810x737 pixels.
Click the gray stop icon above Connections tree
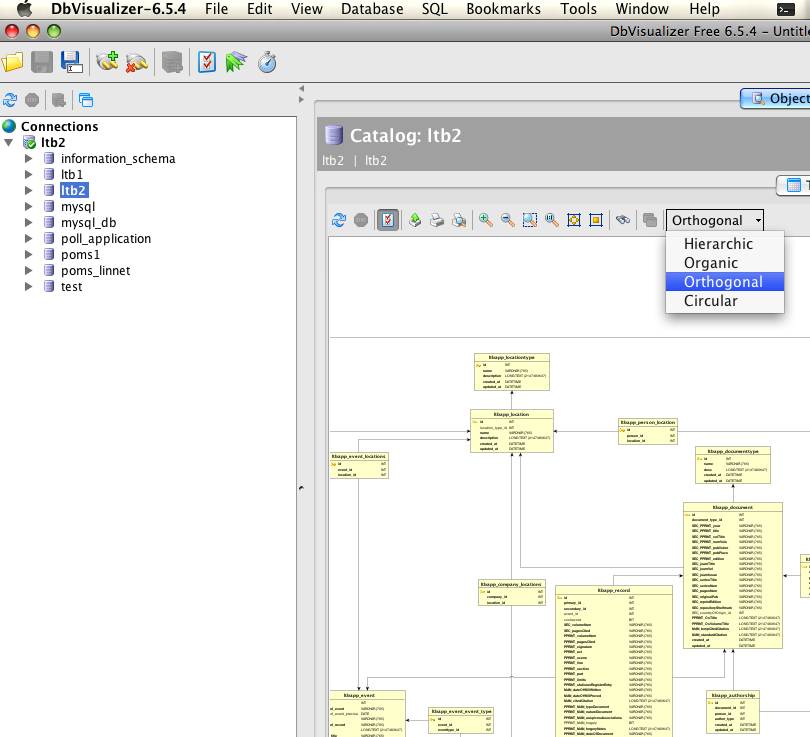click(32, 100)
